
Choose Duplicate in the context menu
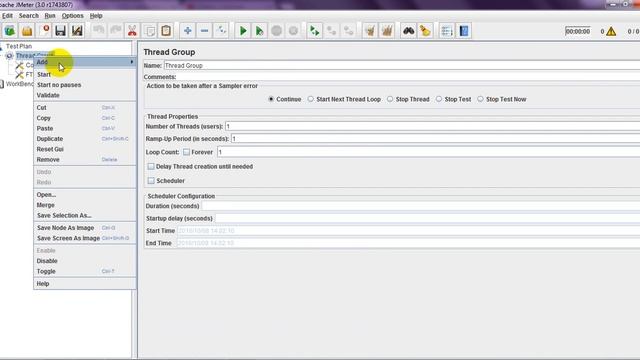tap(84, 139)
